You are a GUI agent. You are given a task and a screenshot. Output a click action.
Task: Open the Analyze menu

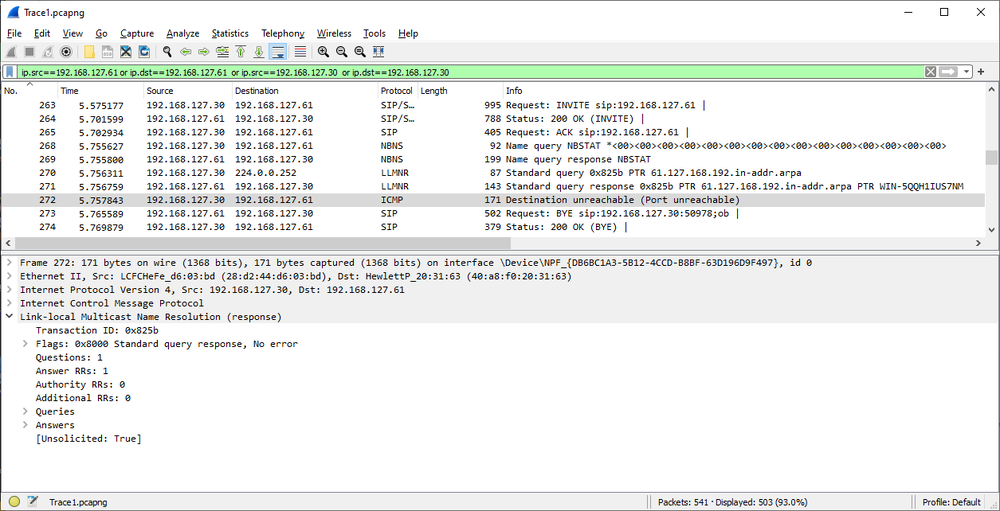183,33
